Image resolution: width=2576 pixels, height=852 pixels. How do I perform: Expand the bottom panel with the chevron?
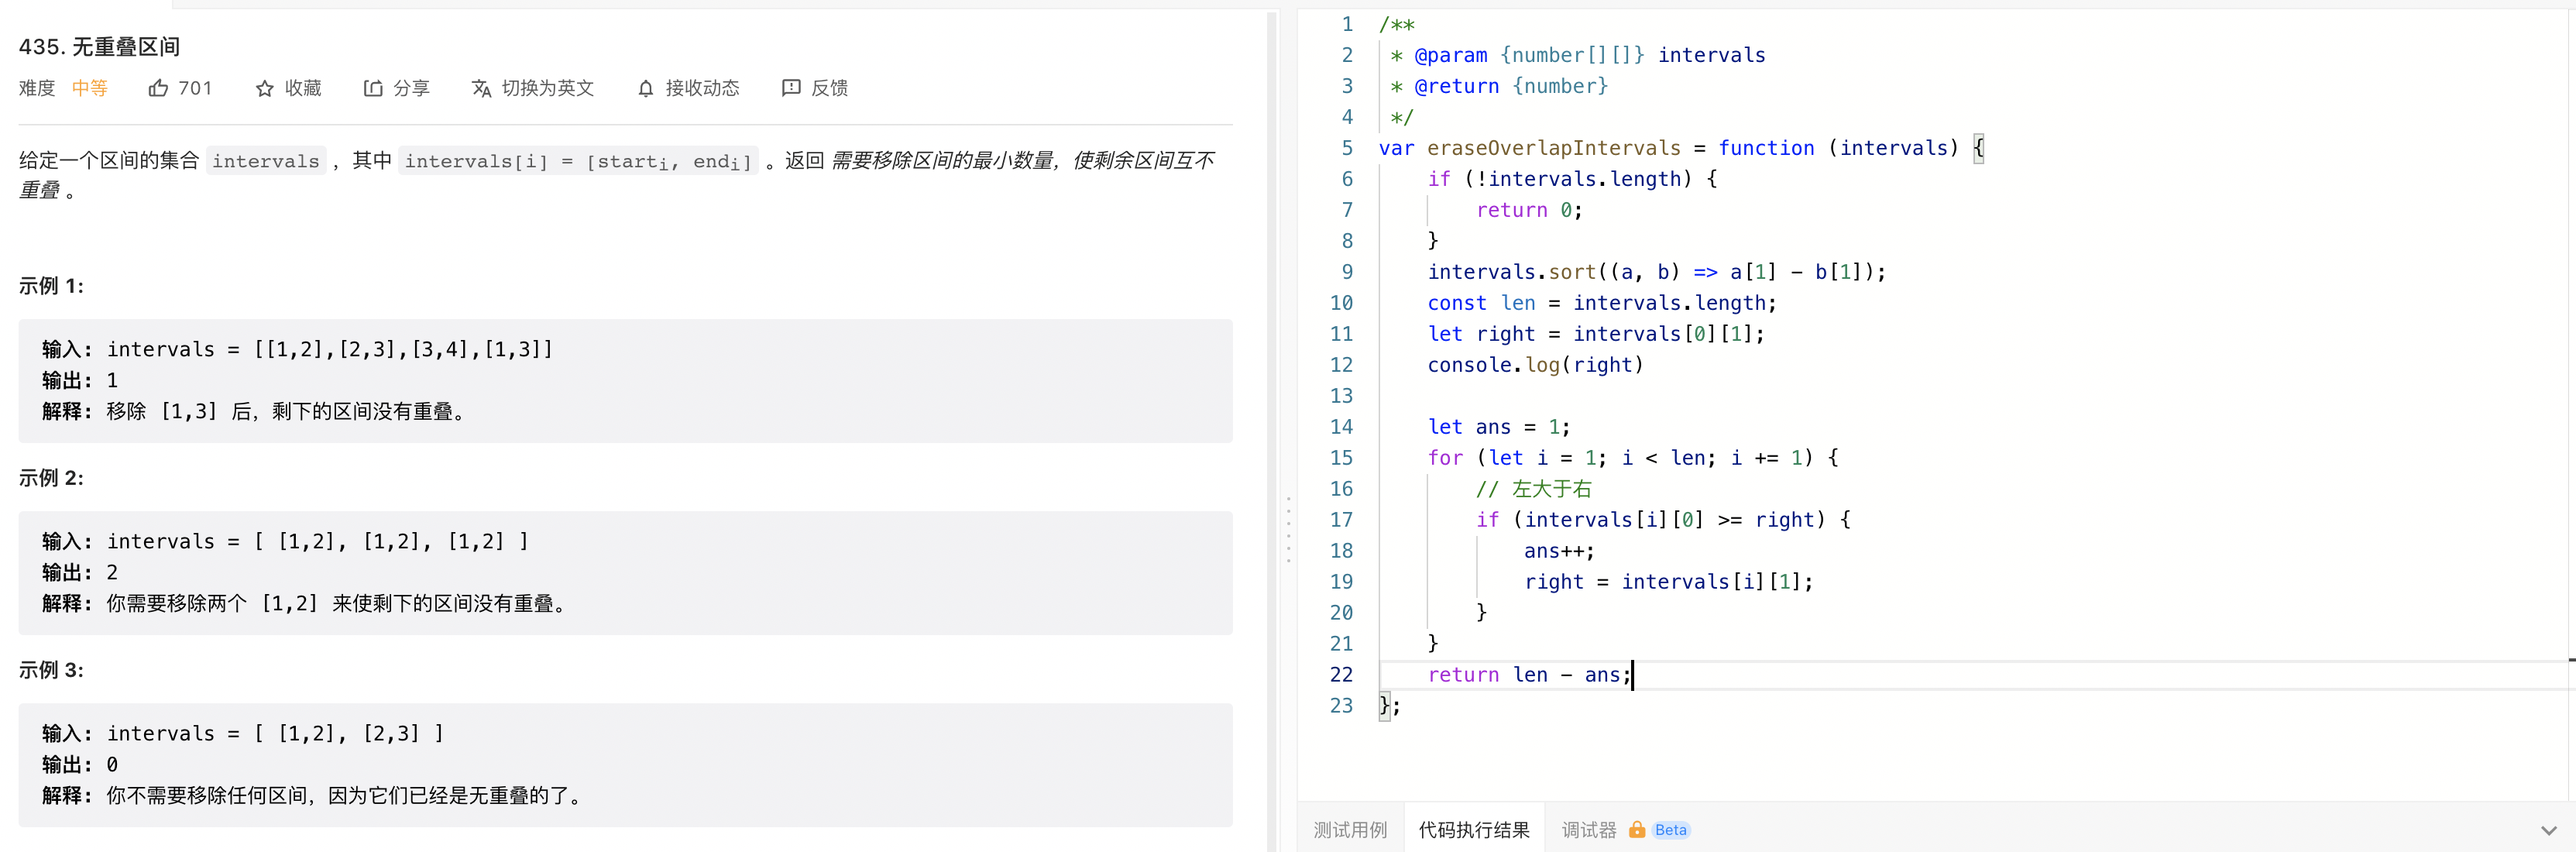[x=2549, y=831]
